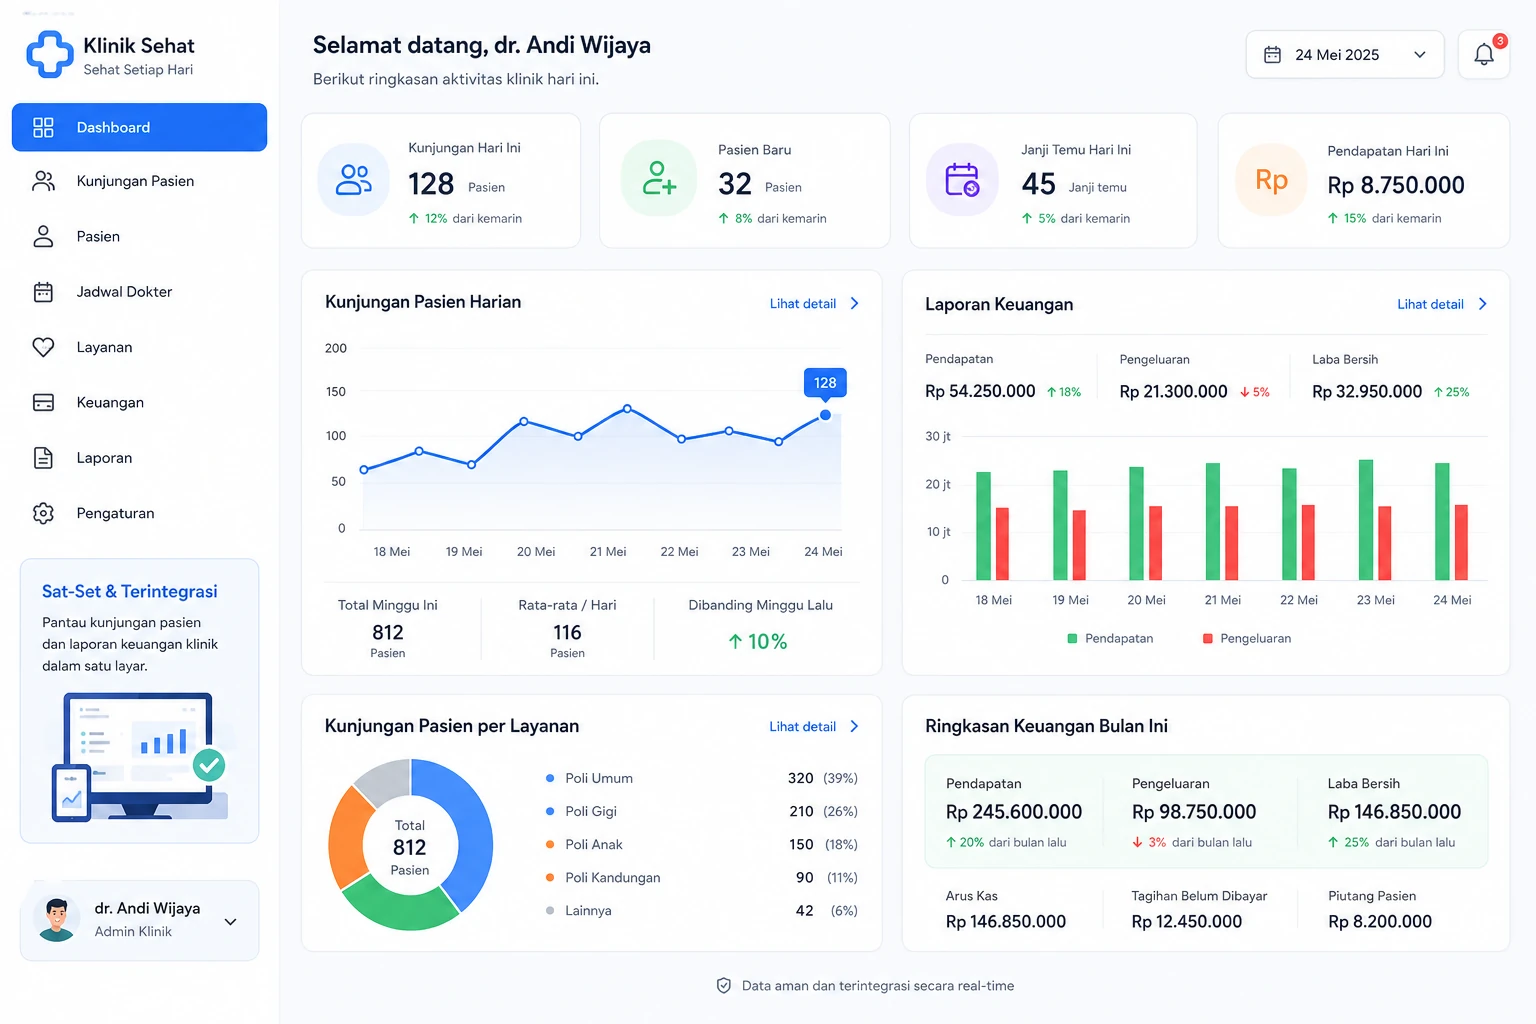Open notifications with the bell icon
Image resolution: width=1536 pixels, height=1024 pixels.
point(1484,54)
